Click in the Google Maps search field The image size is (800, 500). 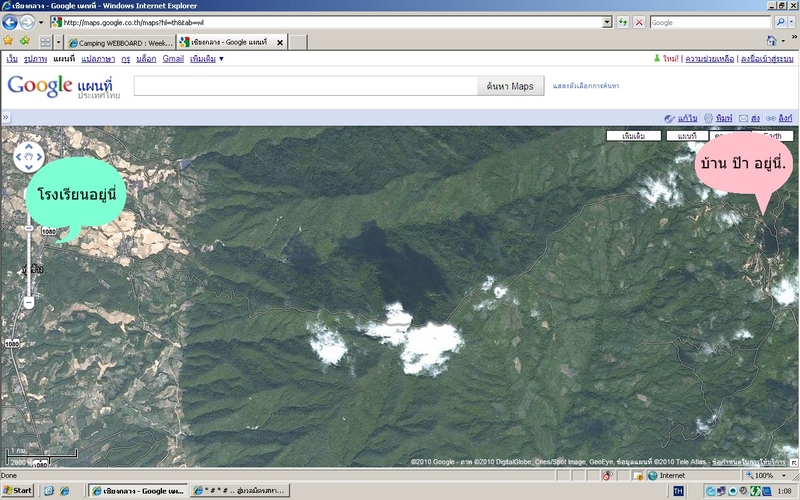tap(305, 86)
